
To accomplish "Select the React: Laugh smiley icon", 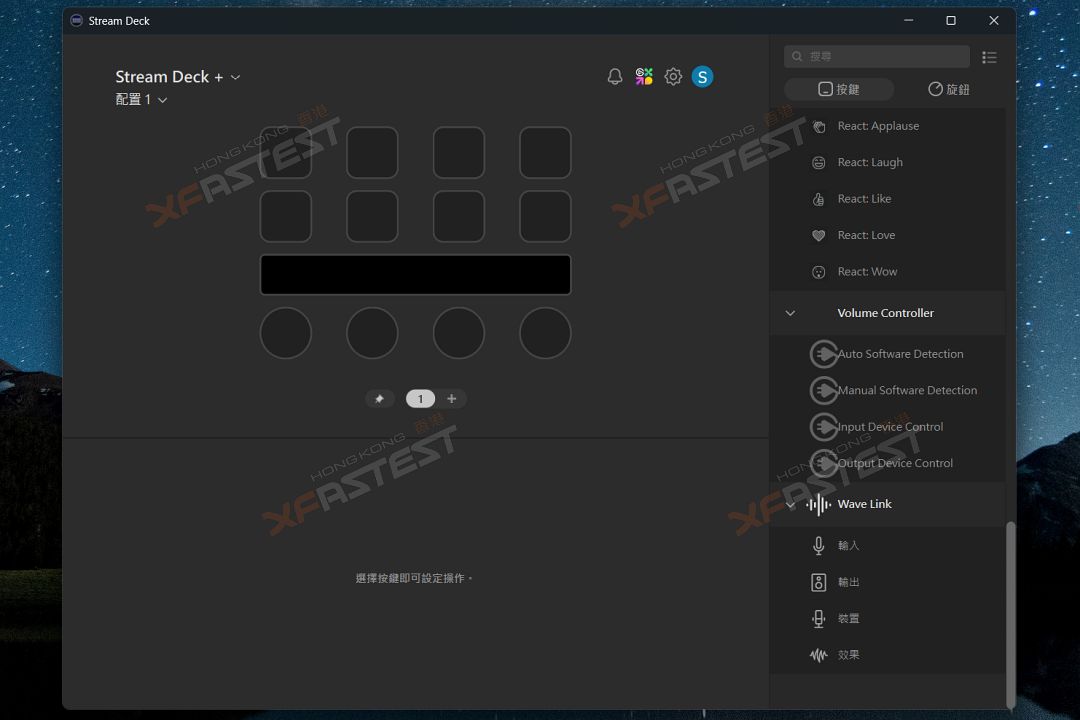I will pyautogui.click(x=818, y=163).
